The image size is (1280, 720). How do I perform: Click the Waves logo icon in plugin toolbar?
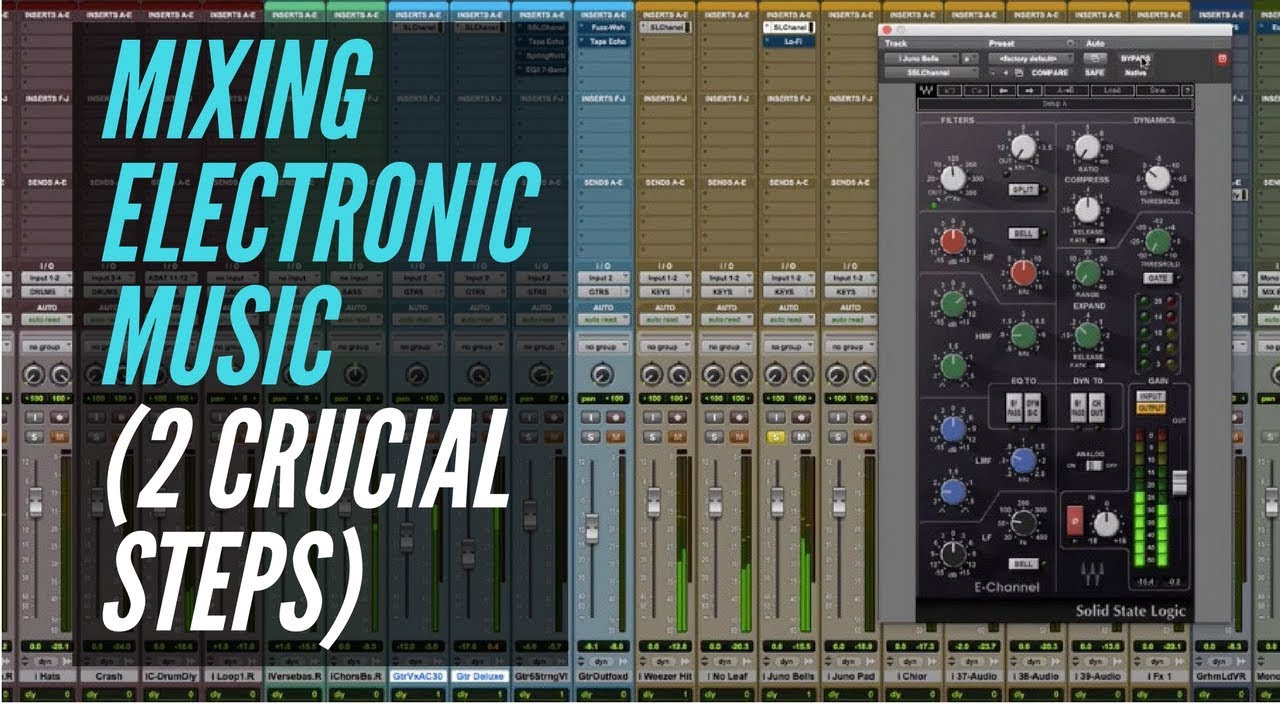(925, 90)
